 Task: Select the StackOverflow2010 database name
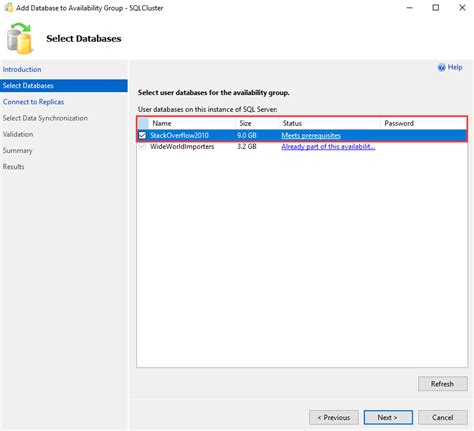tap(179, 136)
